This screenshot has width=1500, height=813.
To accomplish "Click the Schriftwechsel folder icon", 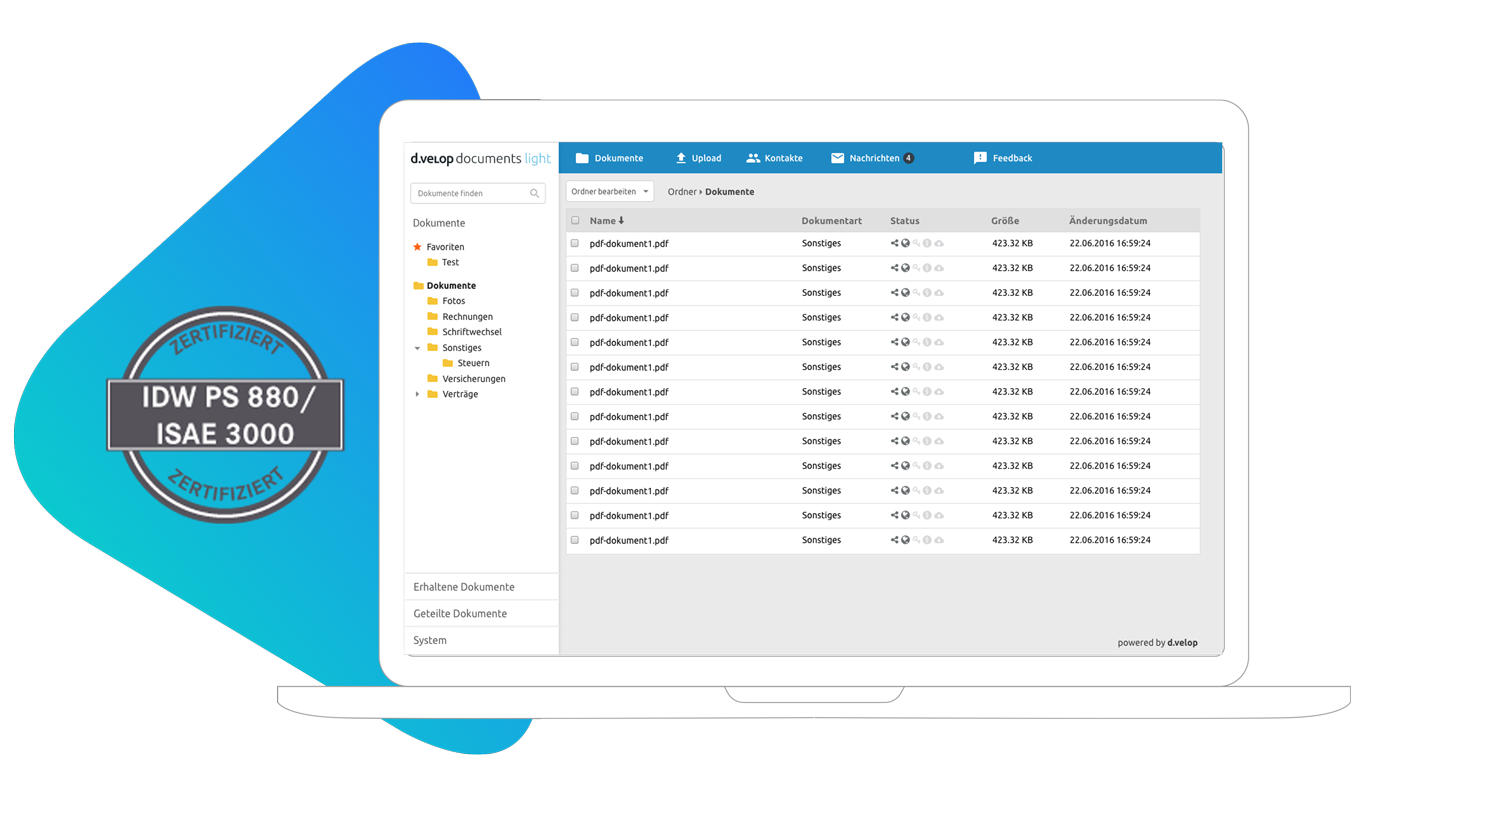I will 433,332.
